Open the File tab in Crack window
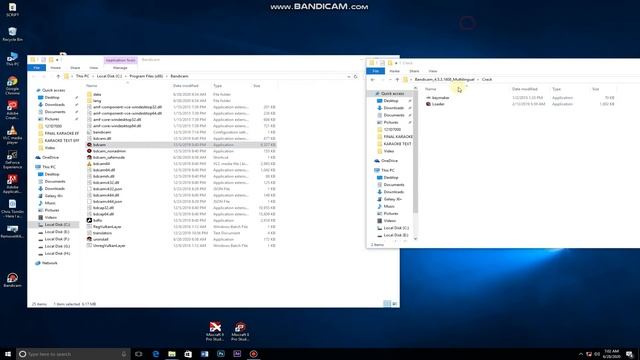This screenshot has height=360, width=640. click(x=376, y=71)
